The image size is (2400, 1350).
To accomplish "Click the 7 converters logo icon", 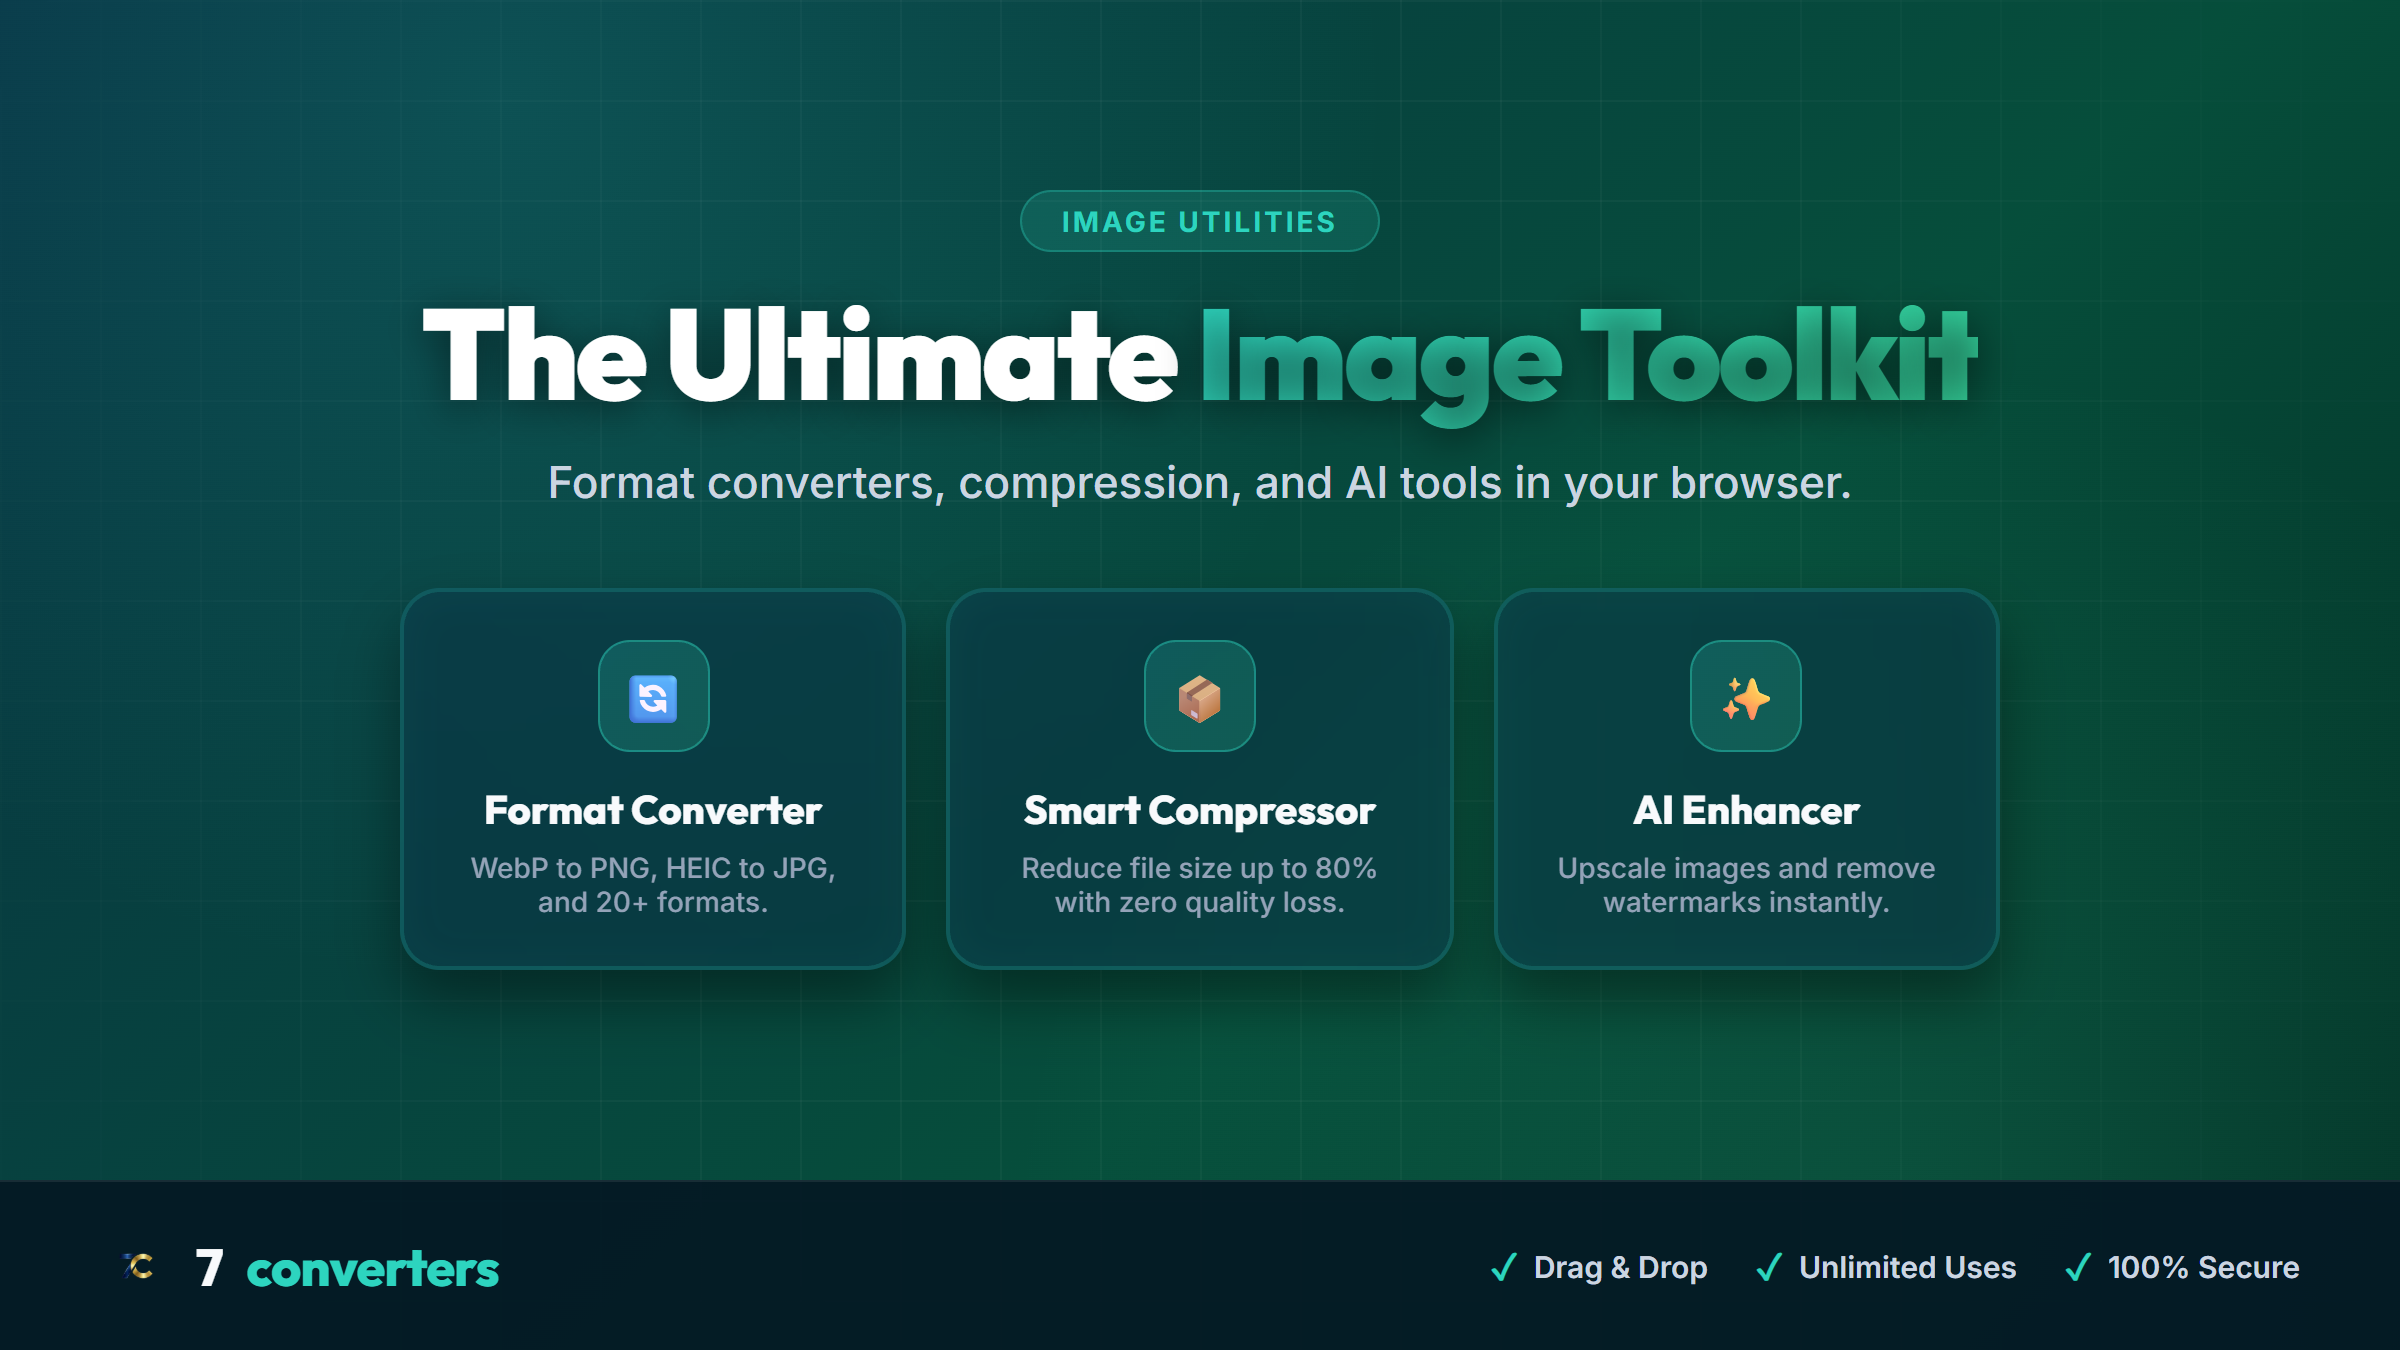I will [x=139, y=1266].
